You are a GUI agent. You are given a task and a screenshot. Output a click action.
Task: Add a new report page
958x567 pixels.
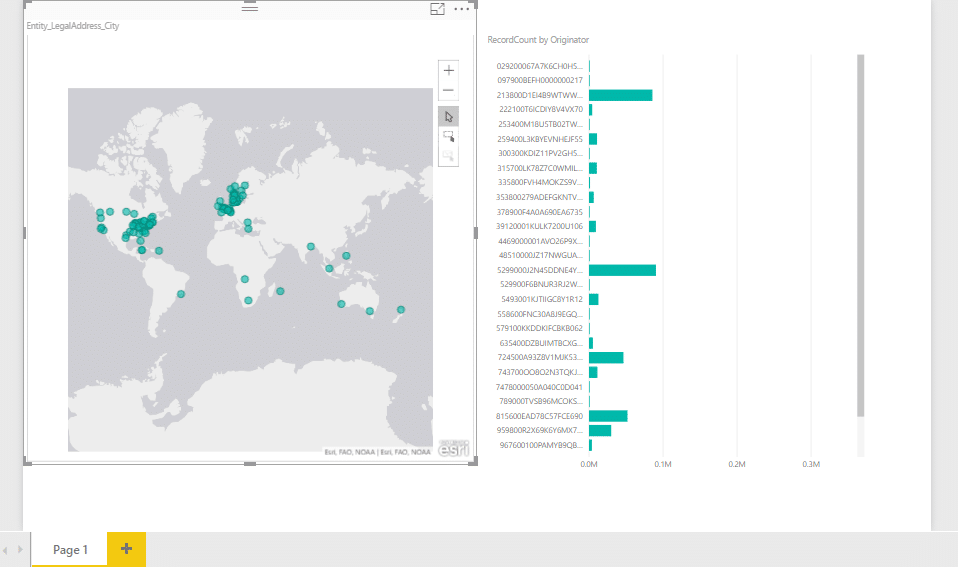pos(126,549)
